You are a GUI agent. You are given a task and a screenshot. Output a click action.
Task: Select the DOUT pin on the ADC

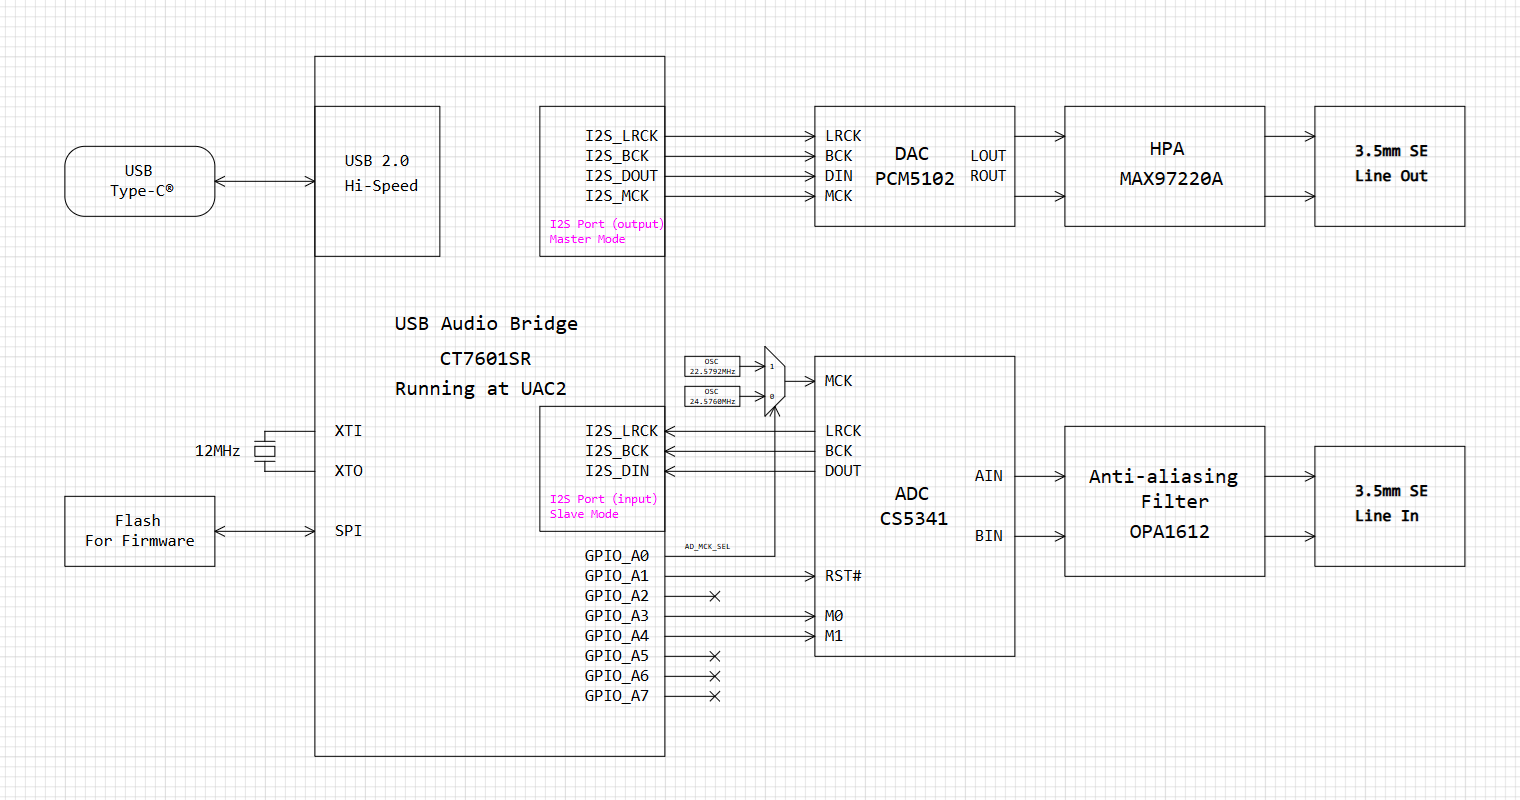point(843,471)
